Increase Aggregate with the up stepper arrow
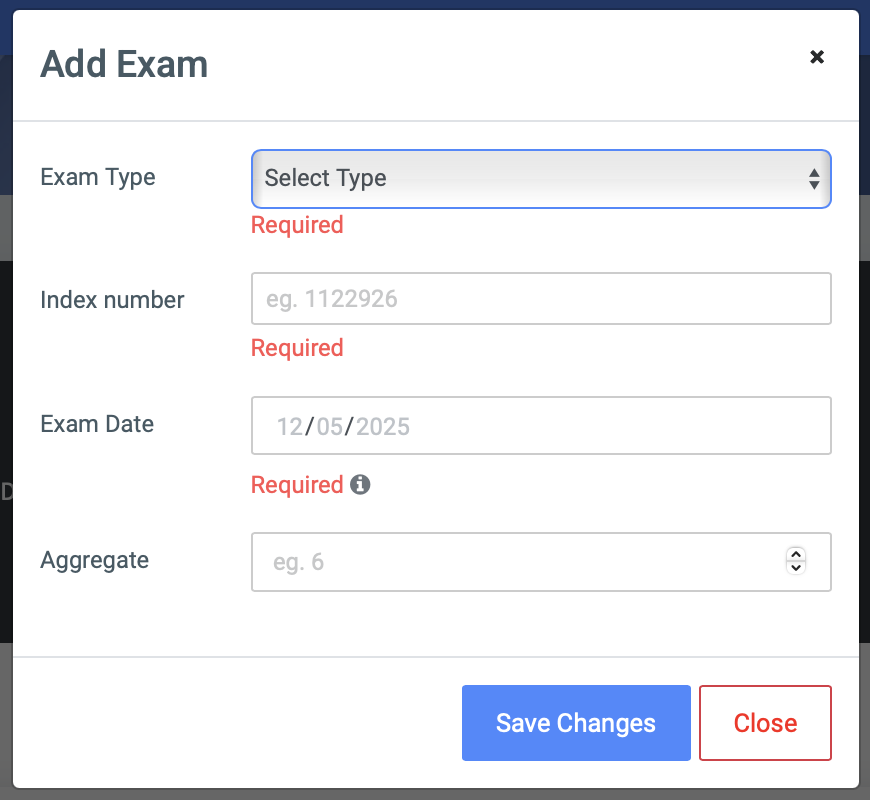The image size is (870, 800). pos(796,555)
